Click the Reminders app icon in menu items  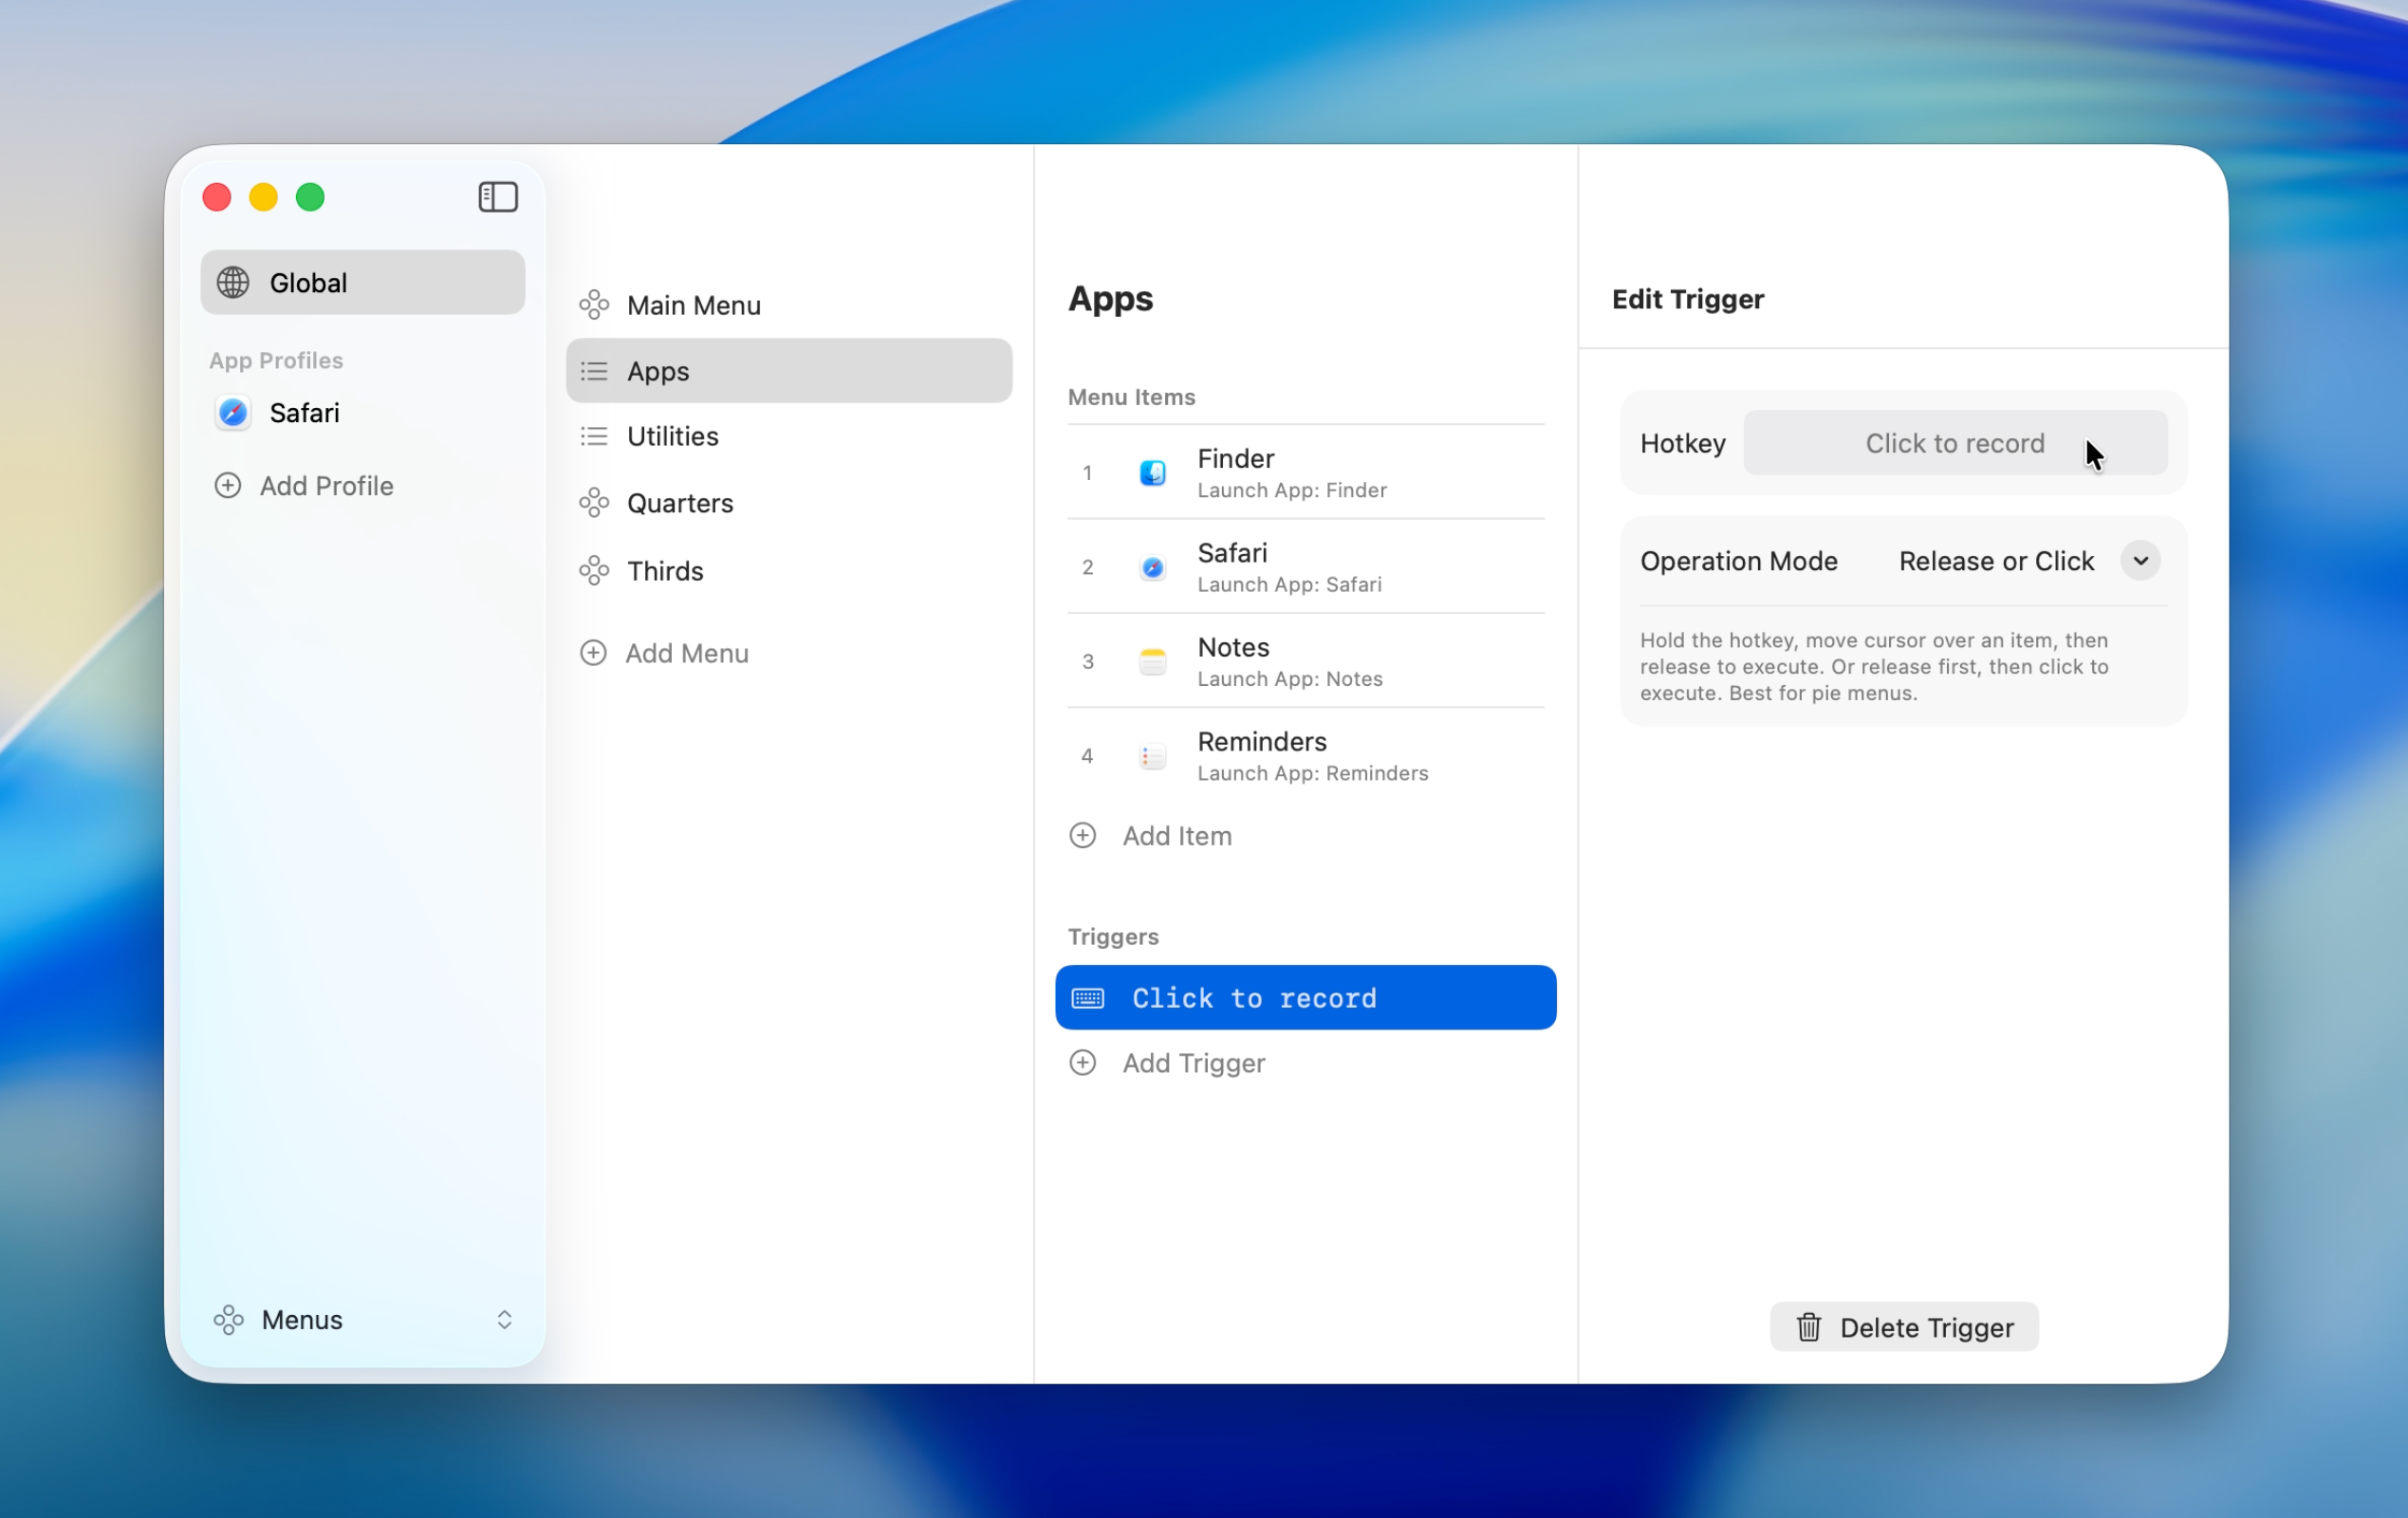[x=1152, y=756]
